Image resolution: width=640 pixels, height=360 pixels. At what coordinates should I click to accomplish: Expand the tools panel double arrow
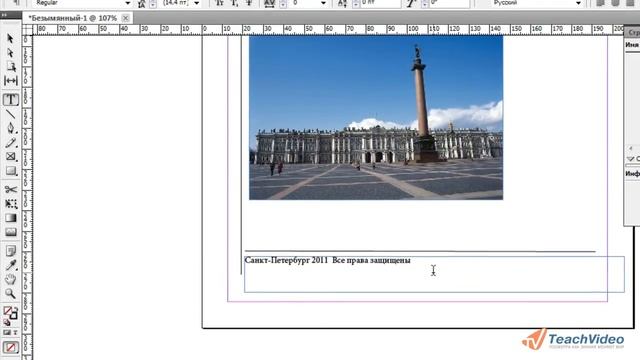pyautogui.click(x=4, y=15)
